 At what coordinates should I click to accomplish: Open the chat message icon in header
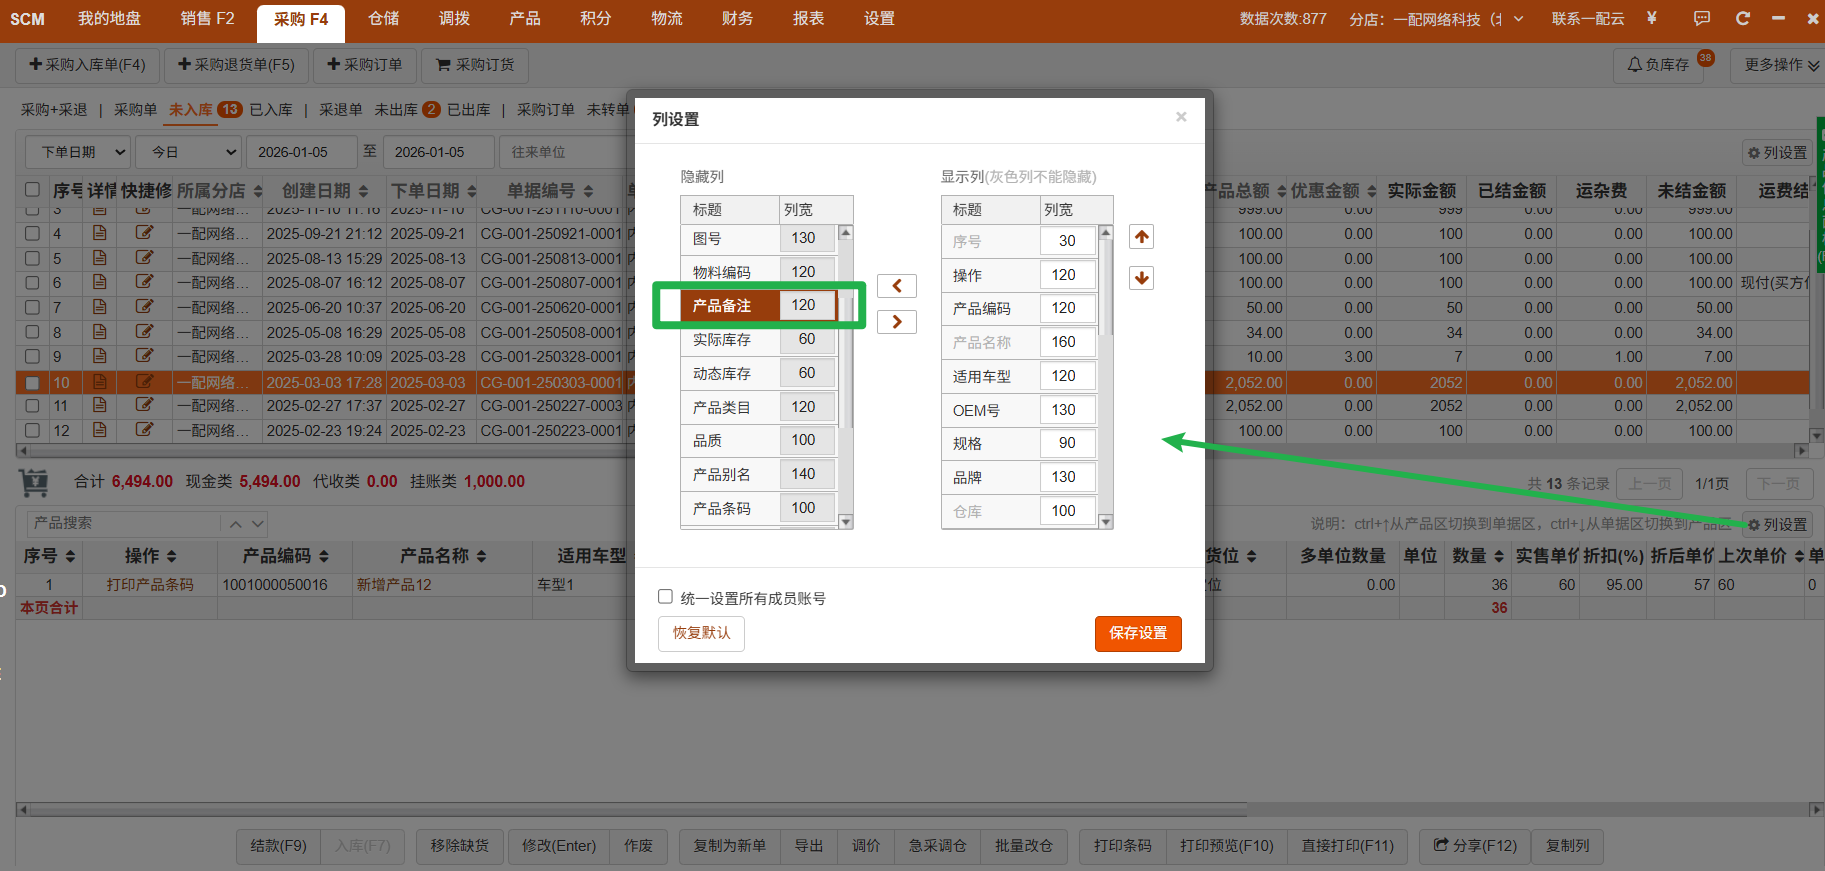tap(1701, 19)
